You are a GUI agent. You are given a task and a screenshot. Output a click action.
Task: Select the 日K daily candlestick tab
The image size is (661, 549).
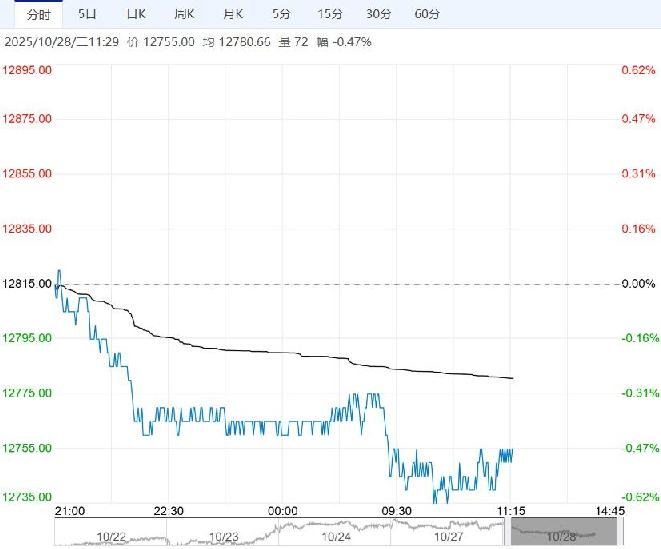tap(135, 14)
